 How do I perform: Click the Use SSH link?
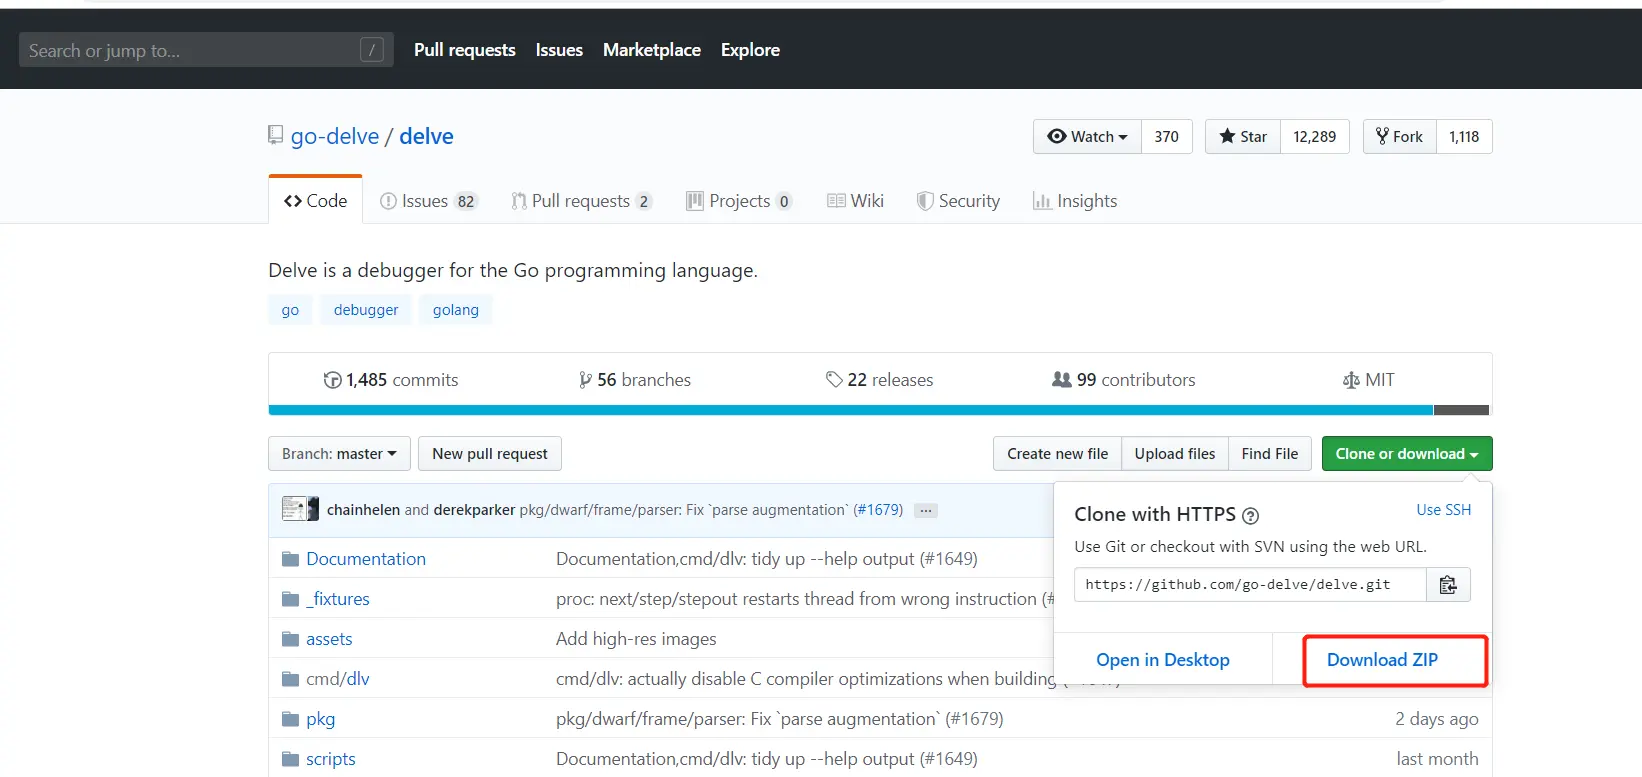[1443, 510]
